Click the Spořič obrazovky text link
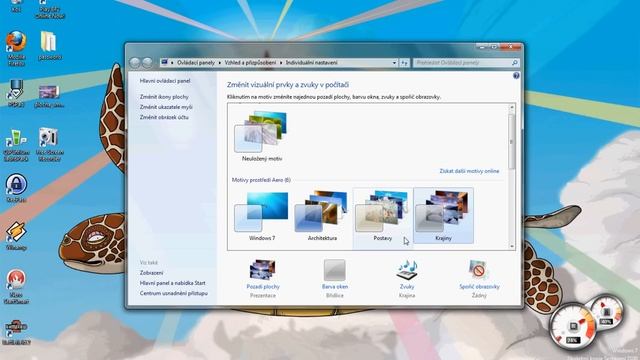Screen dimensions: 640x360 click(479, 287)
